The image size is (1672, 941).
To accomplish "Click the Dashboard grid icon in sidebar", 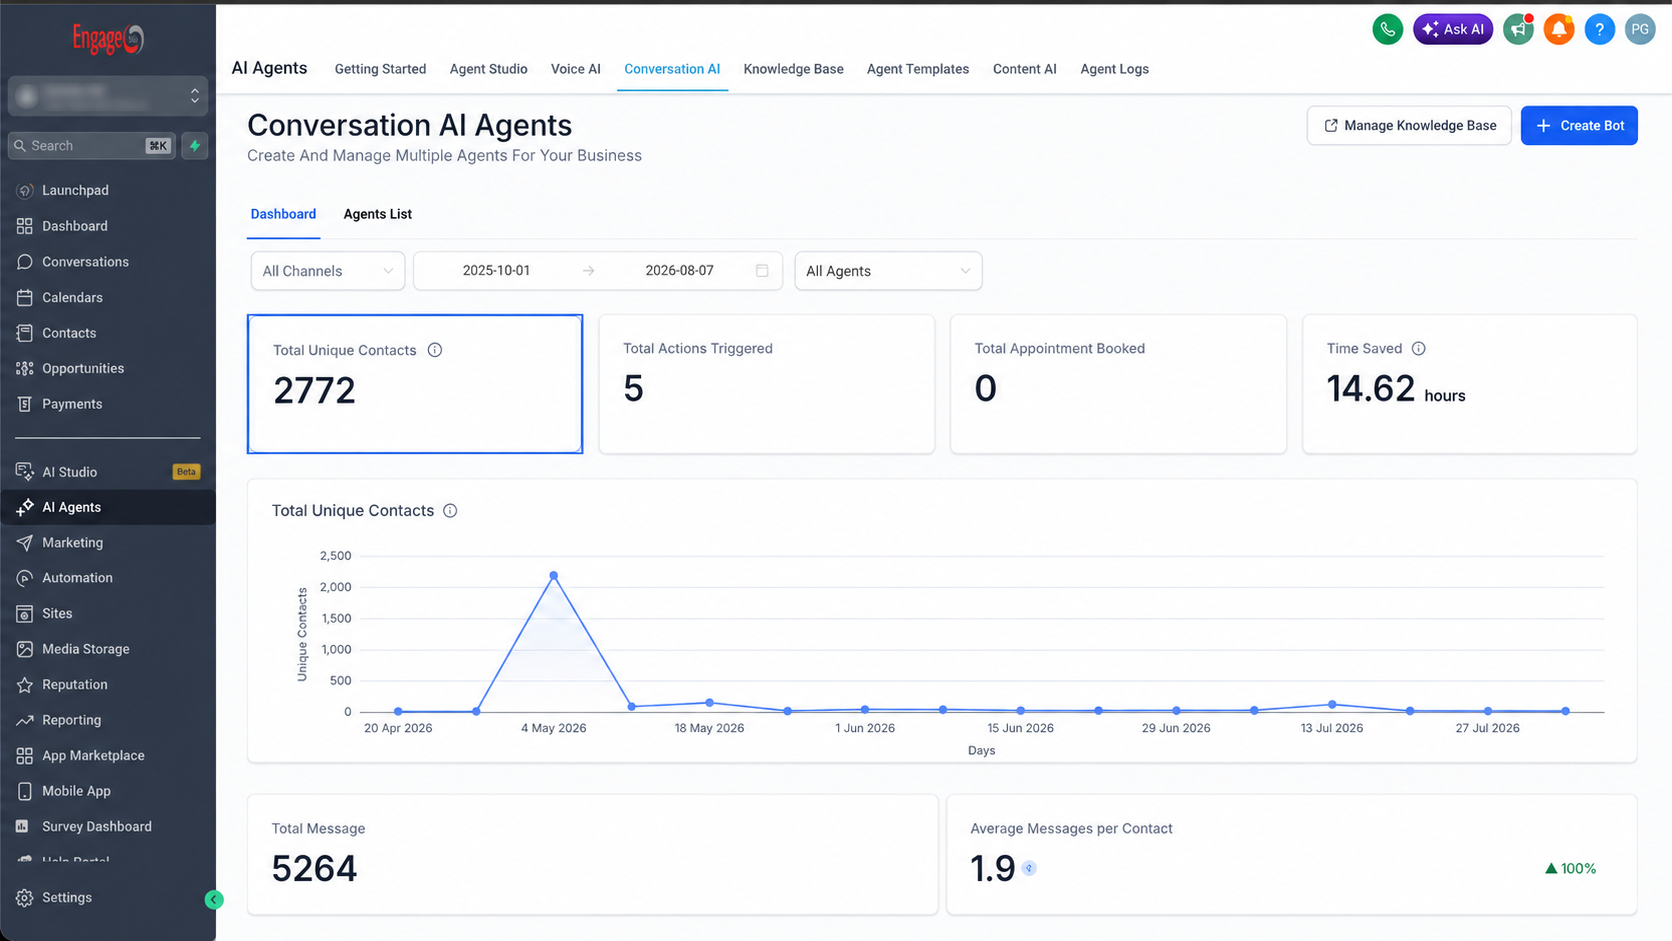I will [25, 226].
